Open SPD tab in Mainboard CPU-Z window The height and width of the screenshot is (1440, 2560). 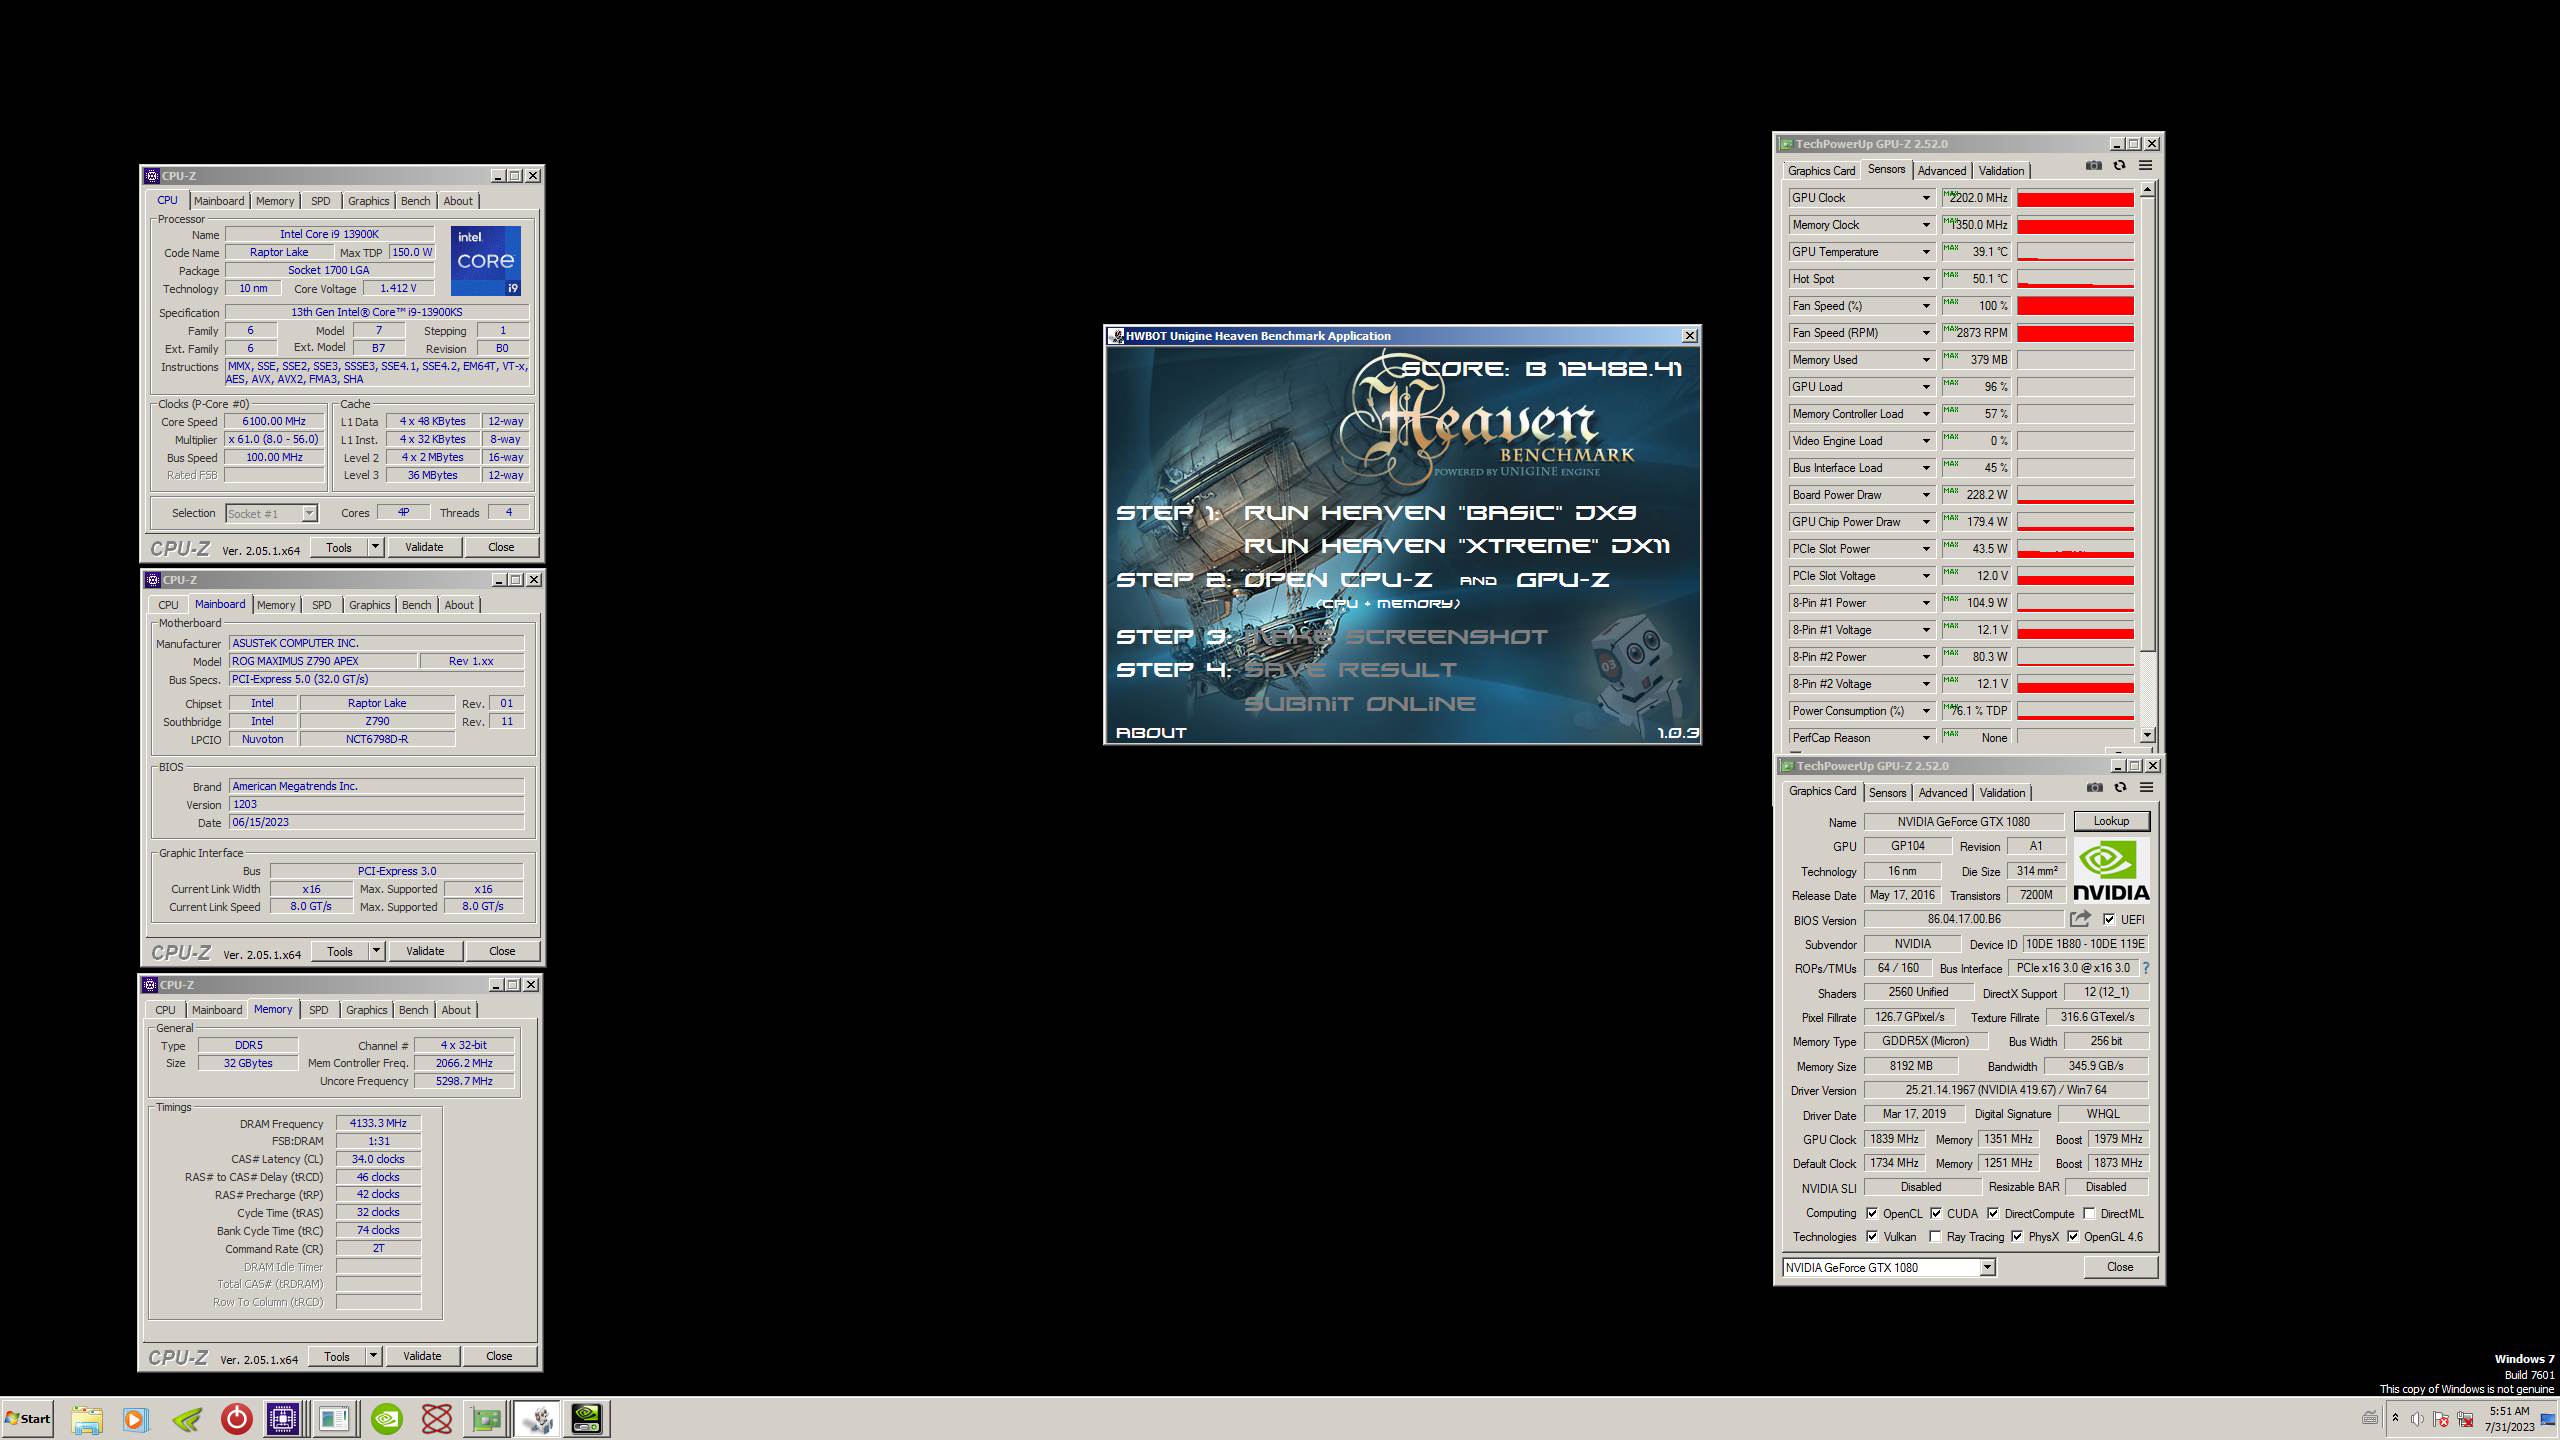click(x=321, y=605)
